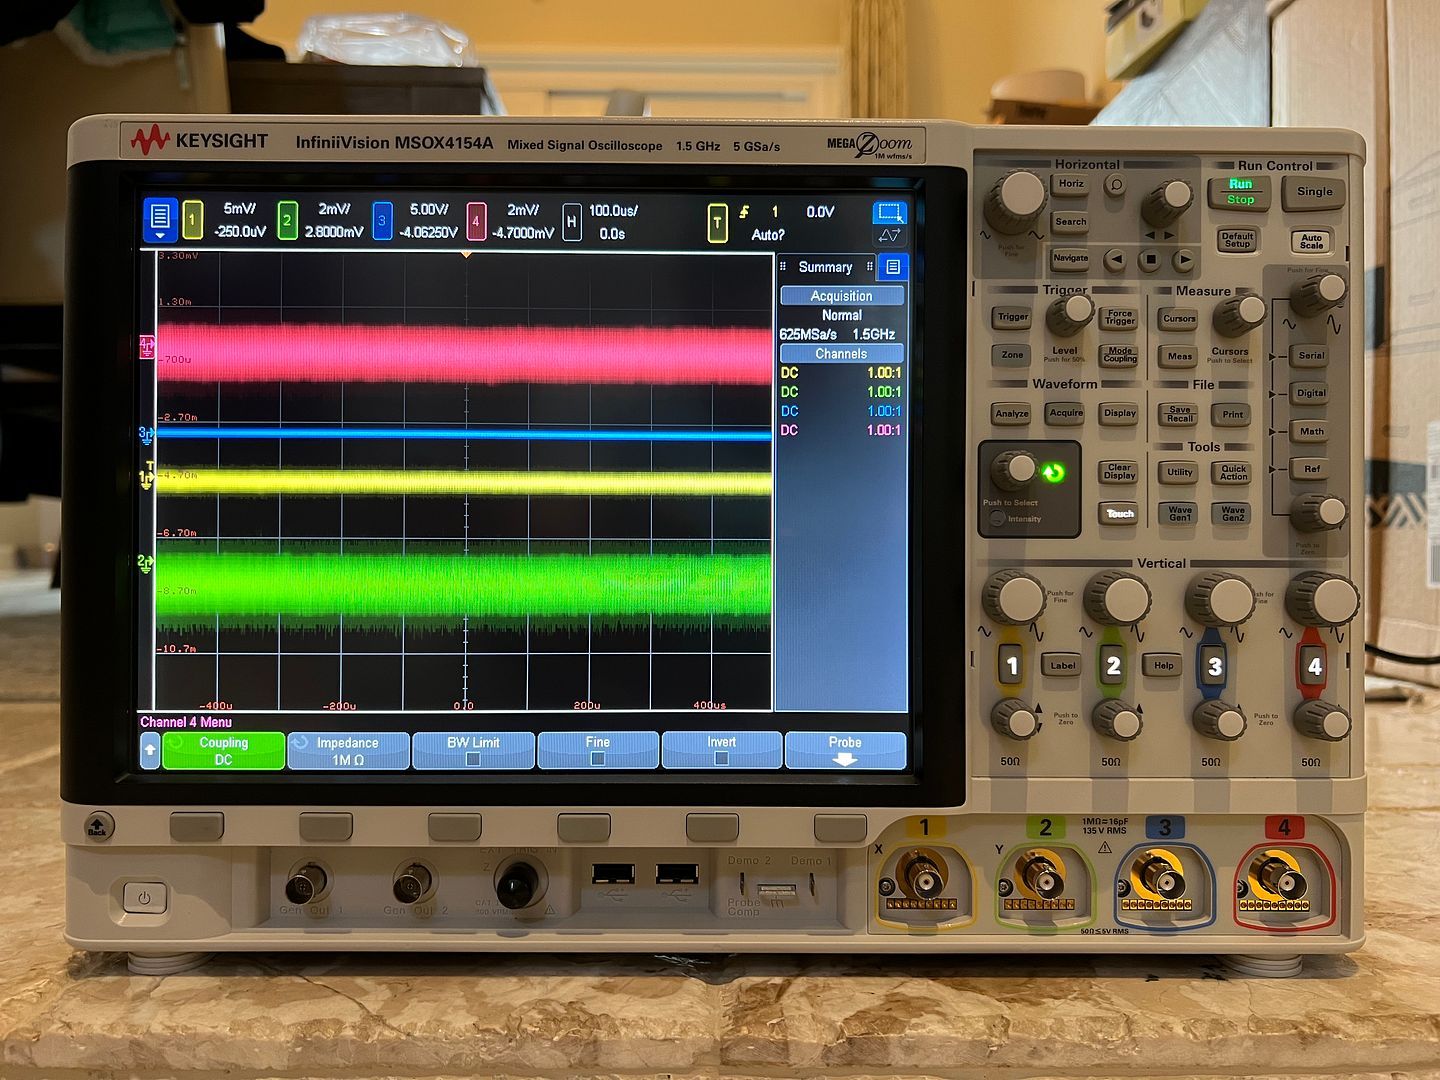Open the main menu icon at top-left
The height and width of the screenshot is (1080, 1440).
click(x=160, y=221)
